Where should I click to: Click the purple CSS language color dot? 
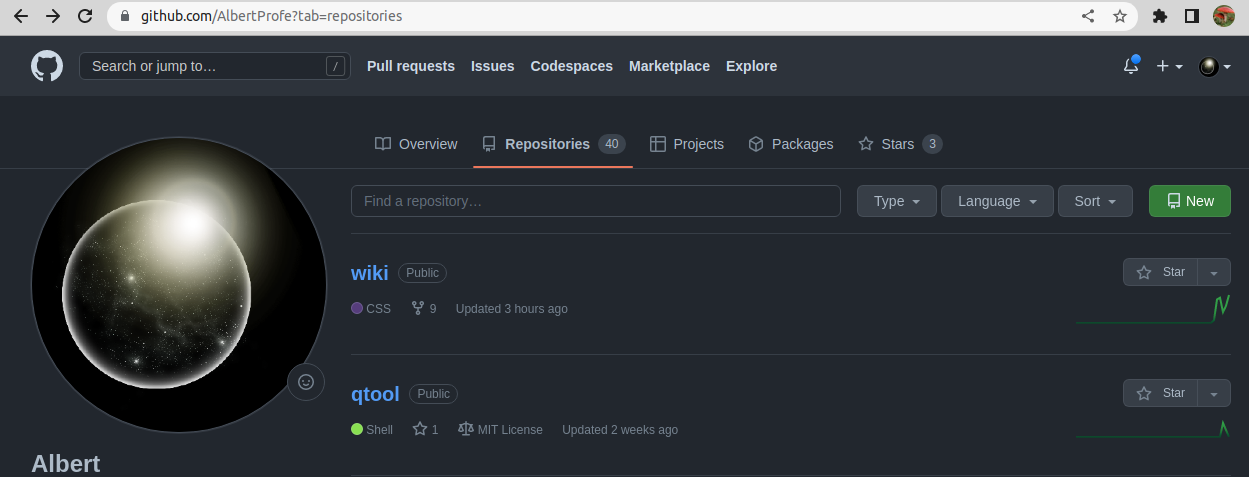pyautogui.click(x=357, y=309)
